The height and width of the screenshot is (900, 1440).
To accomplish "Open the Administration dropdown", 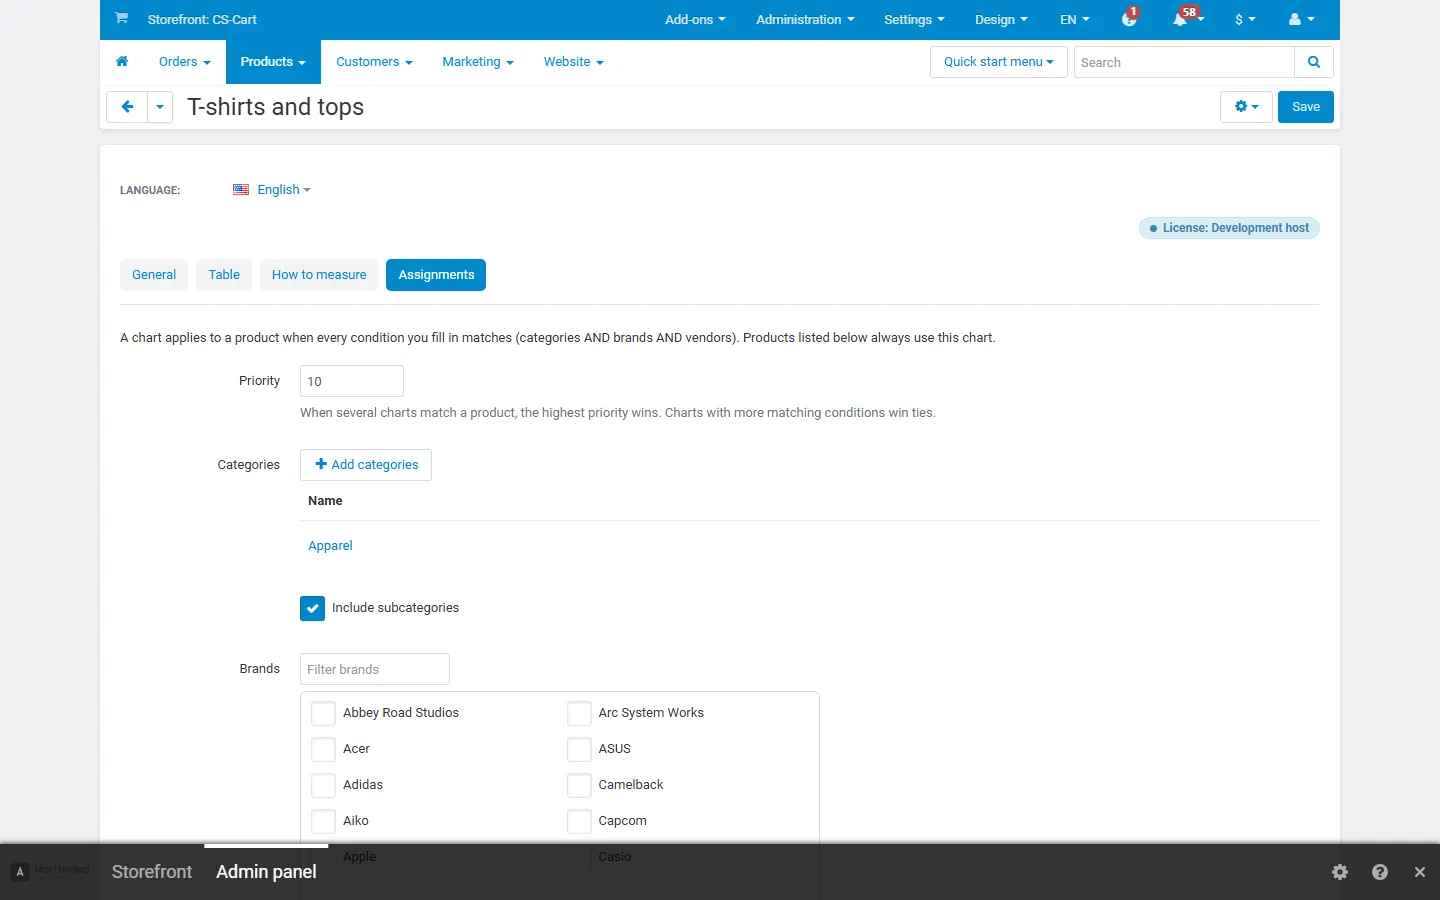I will [805, 19].
